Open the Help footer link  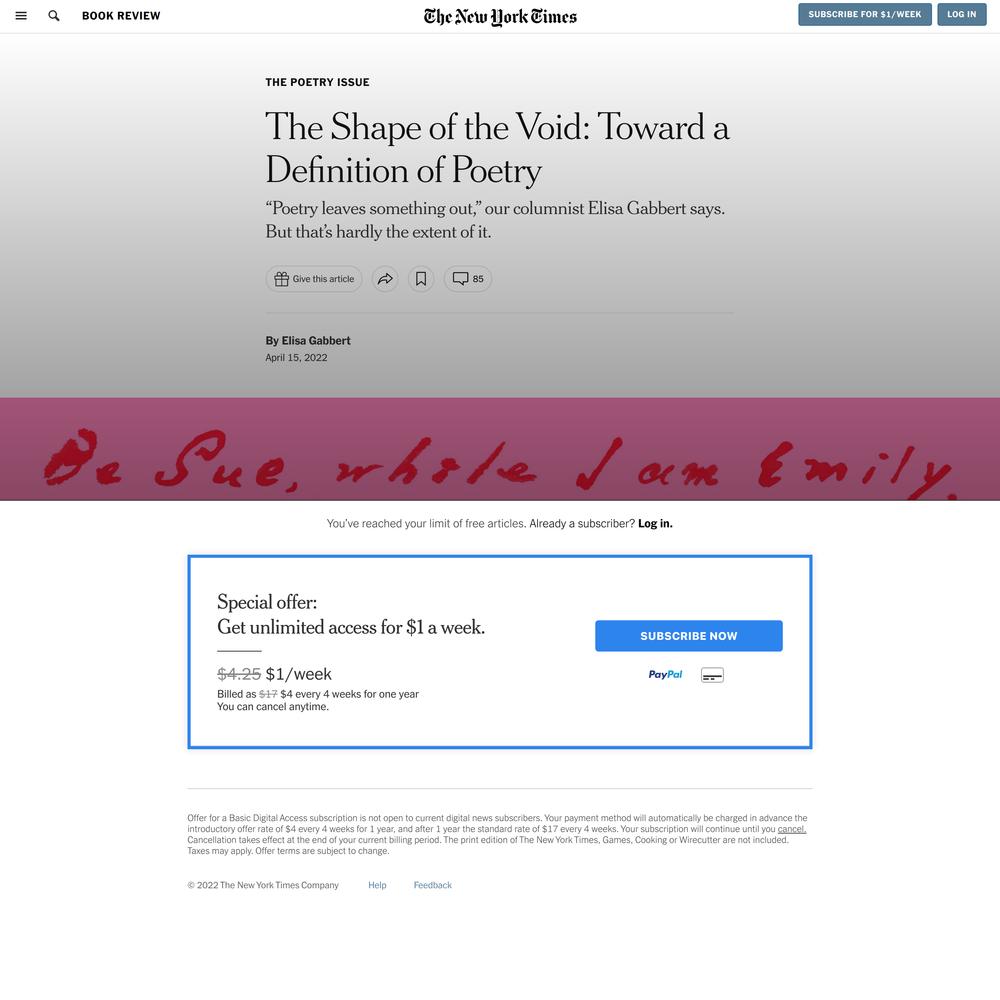click(377, 885)
